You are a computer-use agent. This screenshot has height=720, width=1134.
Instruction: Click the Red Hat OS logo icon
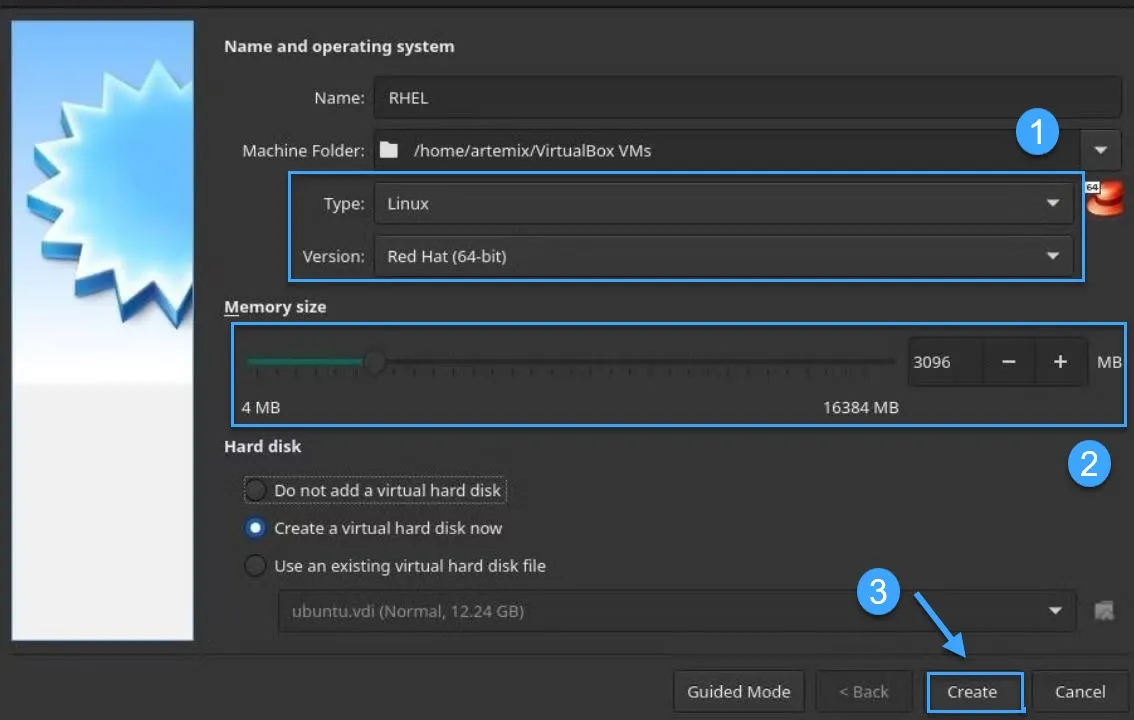pos(1105,199)
